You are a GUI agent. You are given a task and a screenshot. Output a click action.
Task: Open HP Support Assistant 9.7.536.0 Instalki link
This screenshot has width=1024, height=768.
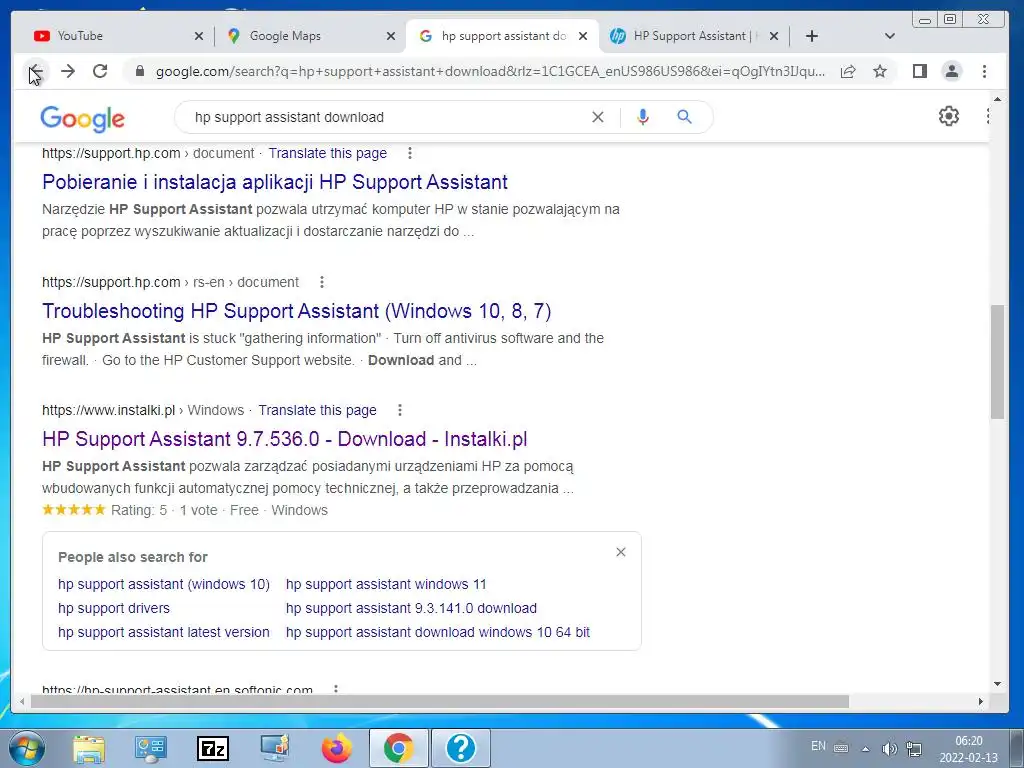[284, 439]
